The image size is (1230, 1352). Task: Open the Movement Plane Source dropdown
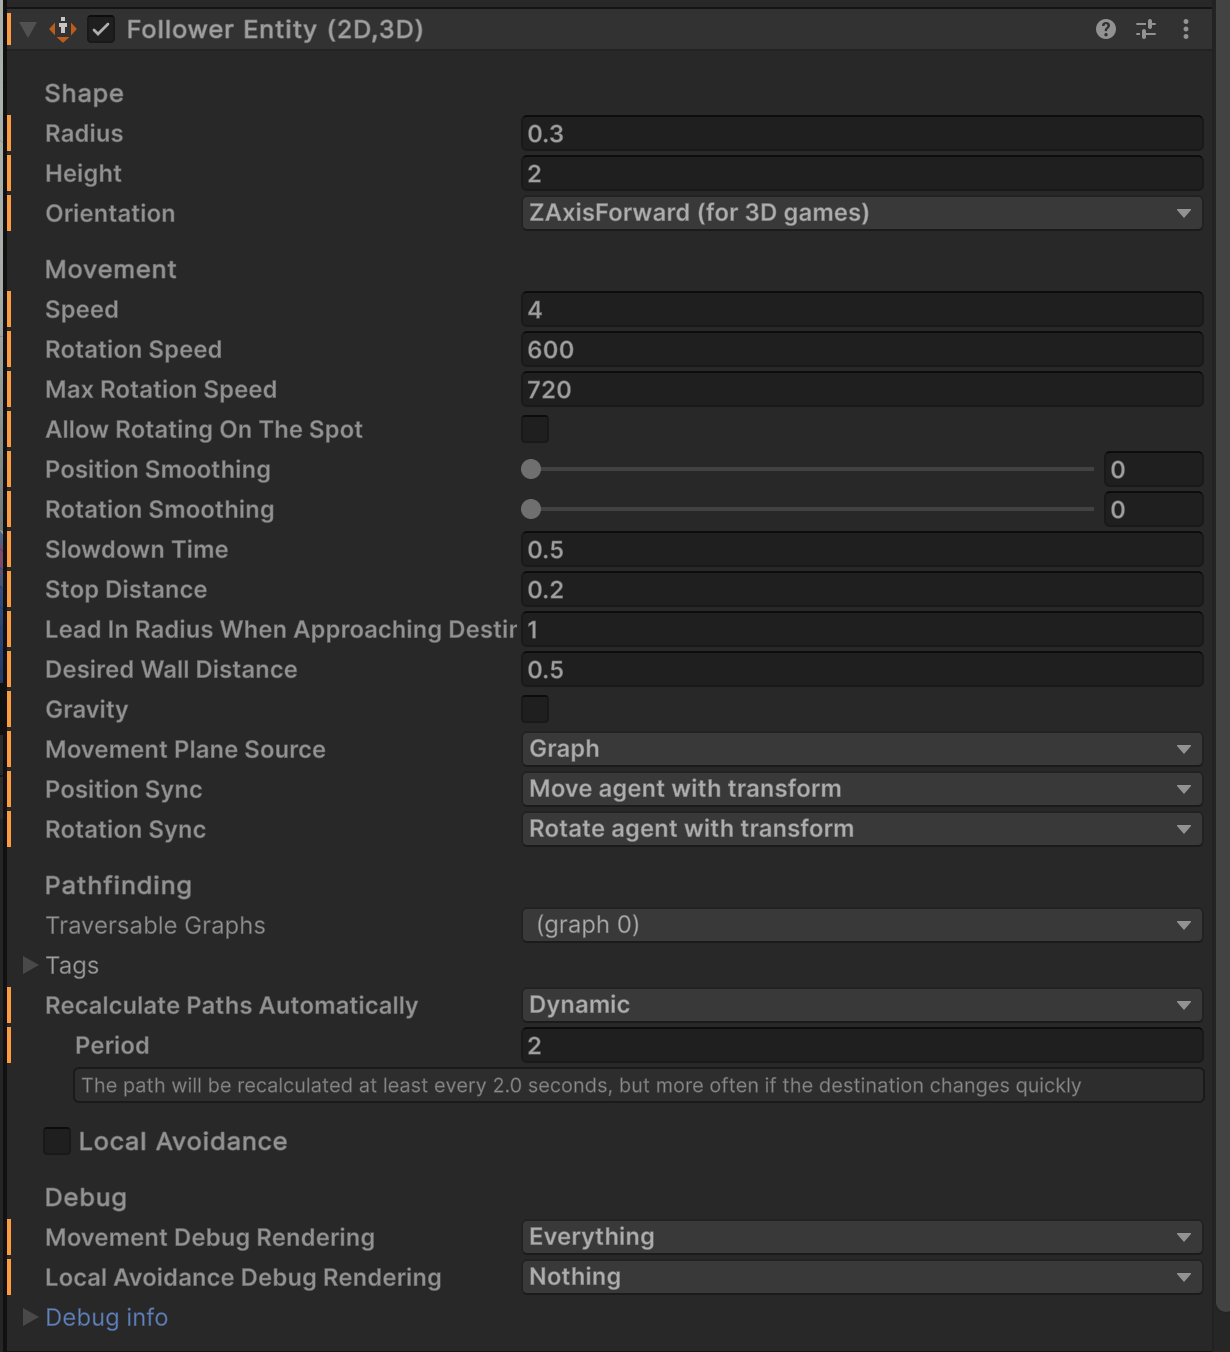(862, 749)
